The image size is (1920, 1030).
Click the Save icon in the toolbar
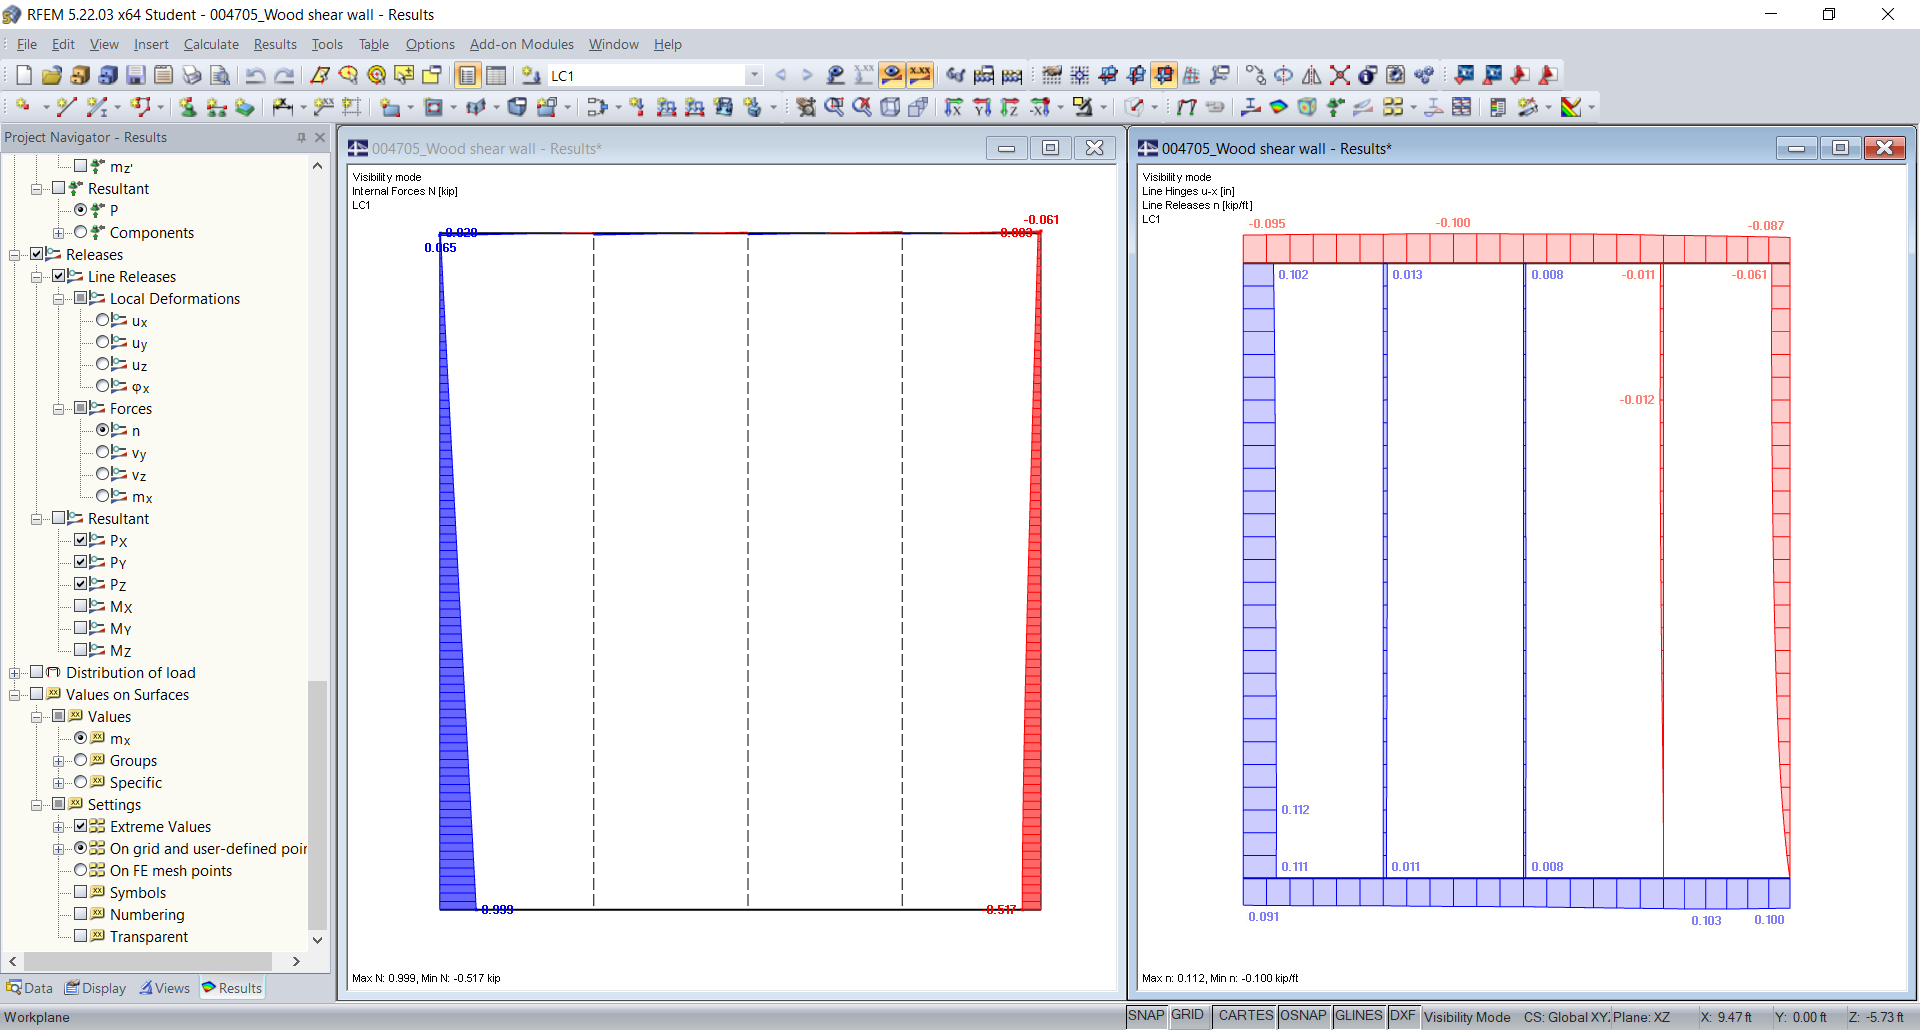click(134, 76)
